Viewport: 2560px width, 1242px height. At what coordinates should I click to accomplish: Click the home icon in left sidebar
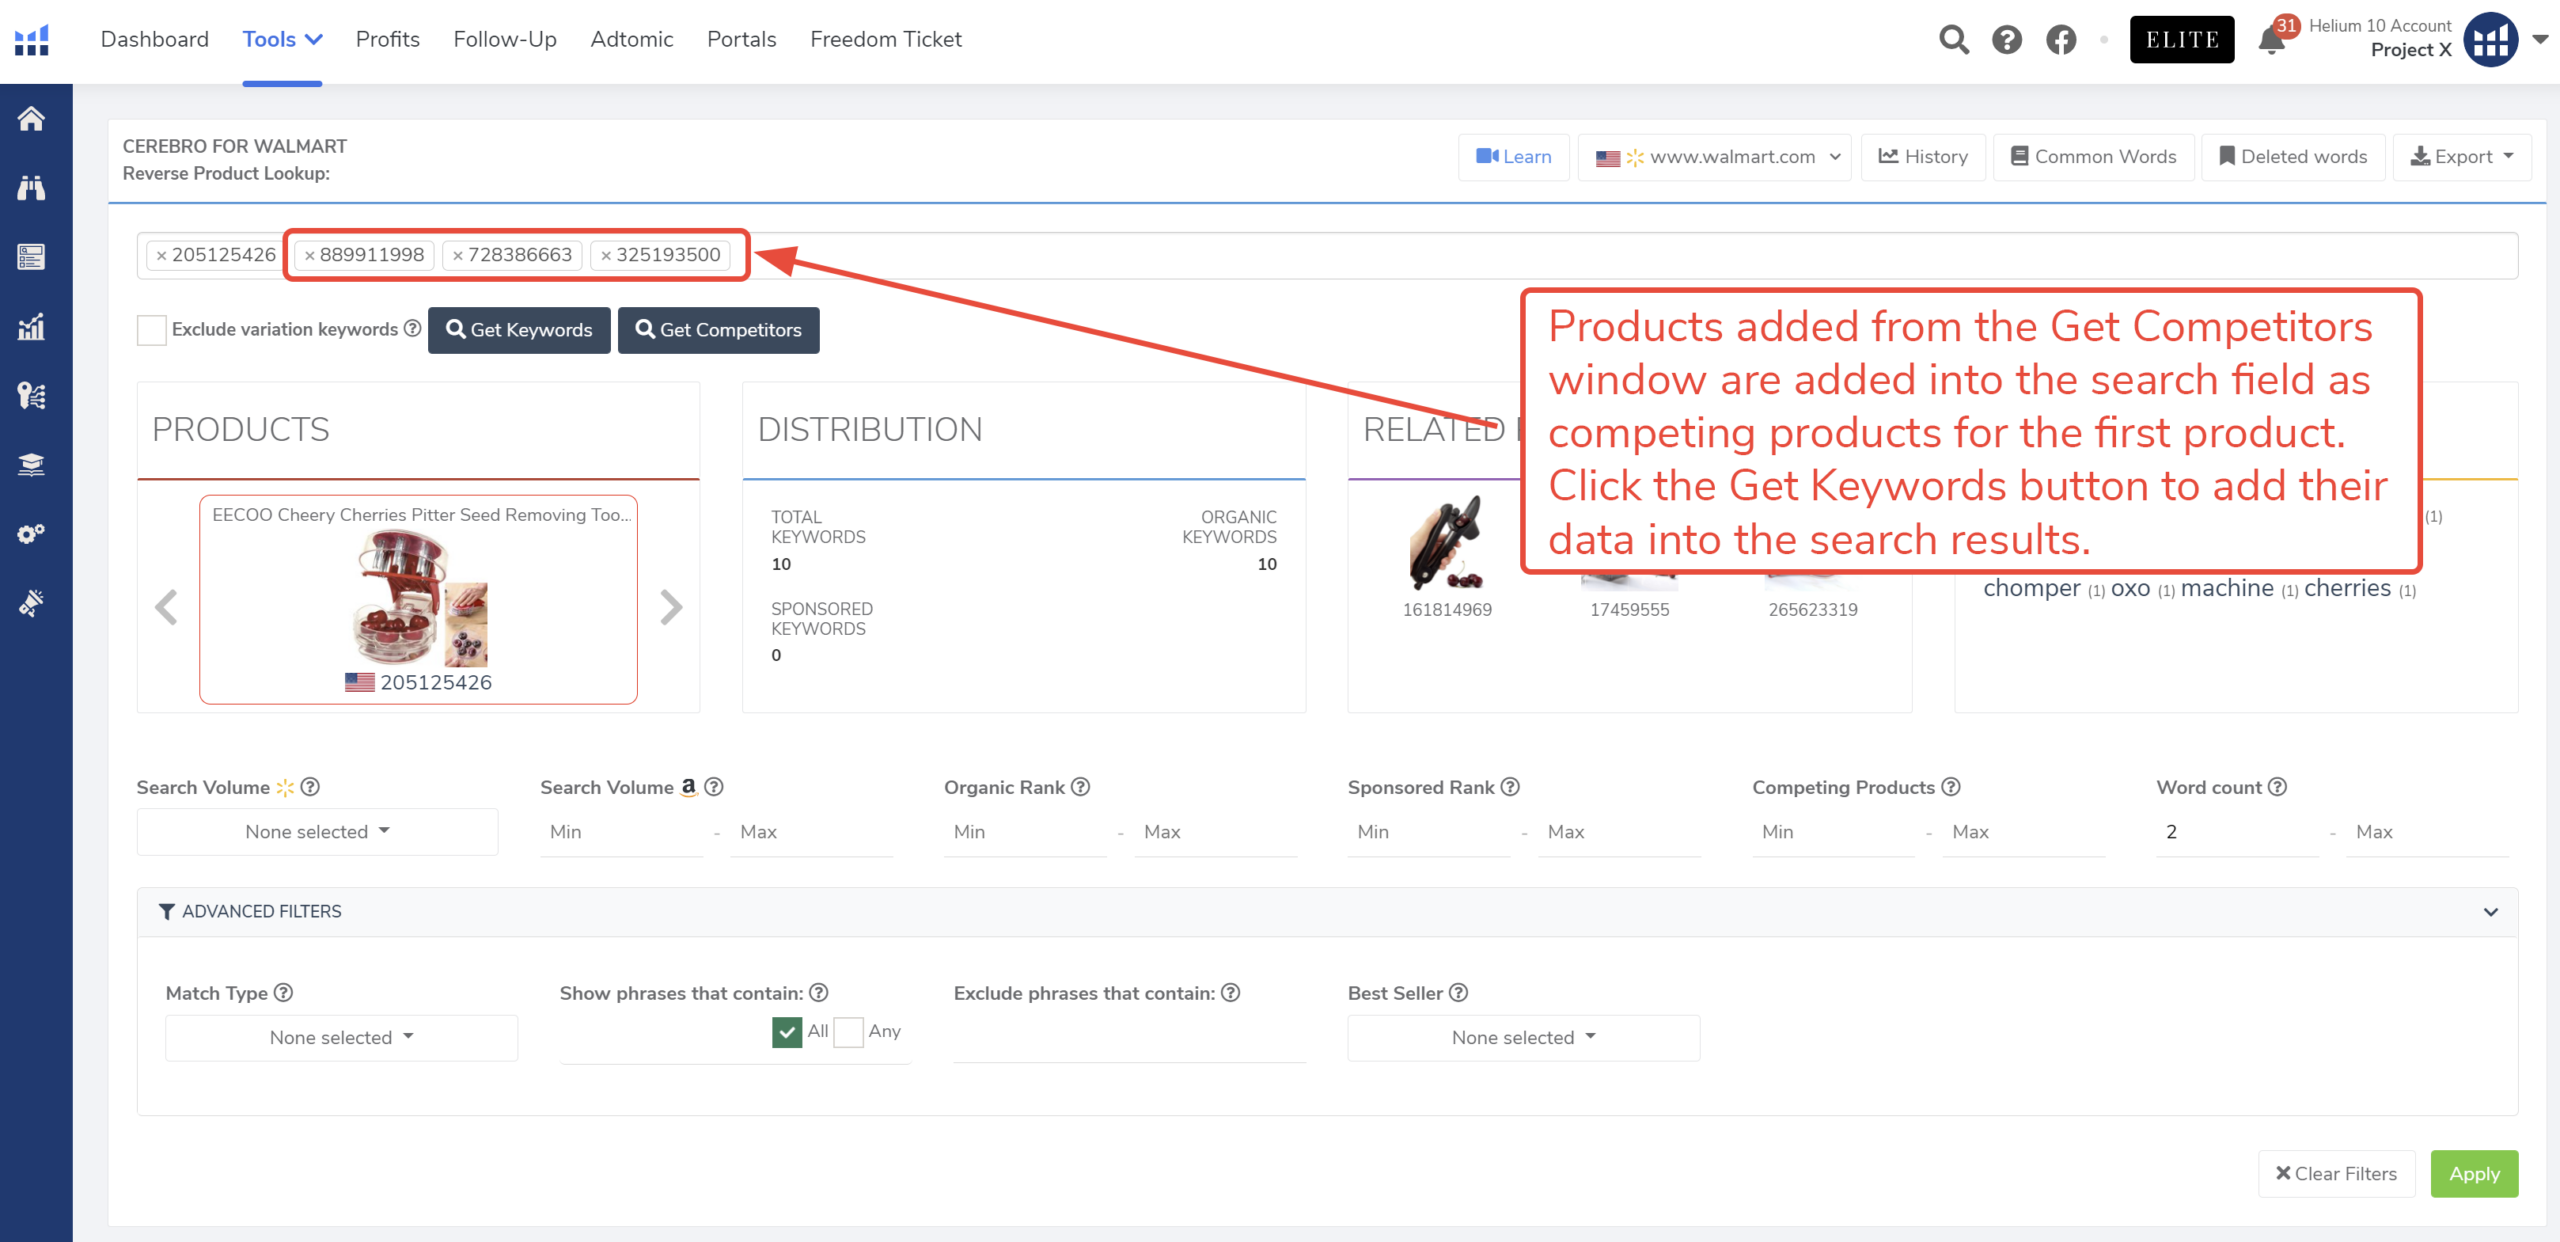coord(31,119)
